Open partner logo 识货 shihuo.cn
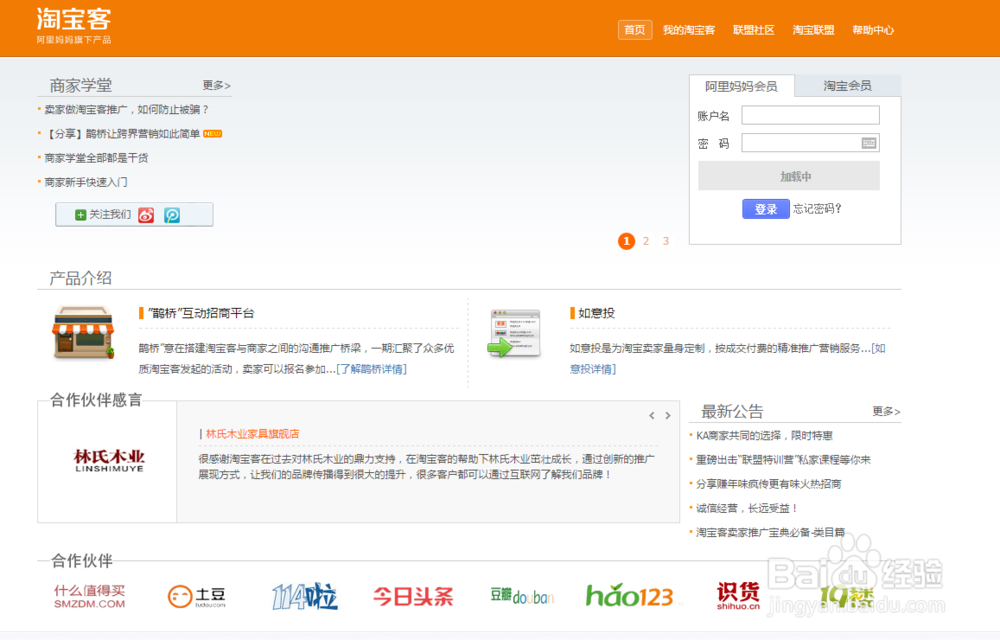Screen dimensions: 1000x640 pos(738,596)
